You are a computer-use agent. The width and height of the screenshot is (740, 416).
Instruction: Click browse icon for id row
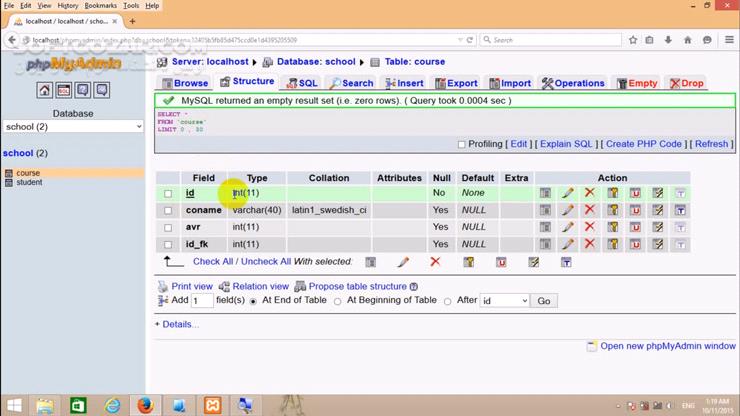coord(545,193)
